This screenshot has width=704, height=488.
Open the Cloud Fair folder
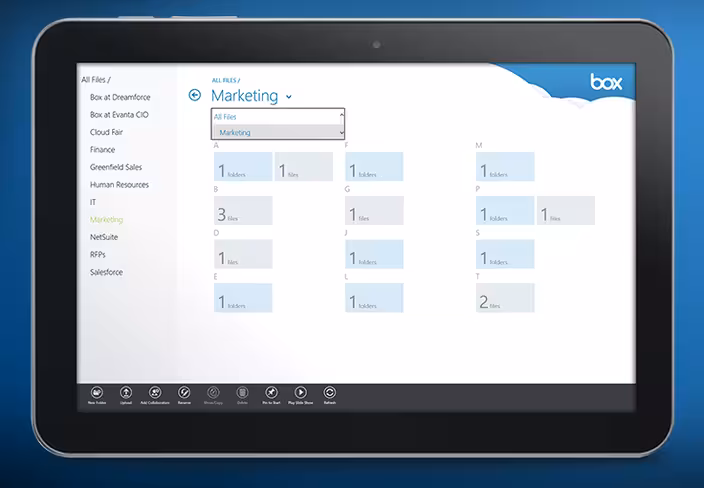coord(106,132)
